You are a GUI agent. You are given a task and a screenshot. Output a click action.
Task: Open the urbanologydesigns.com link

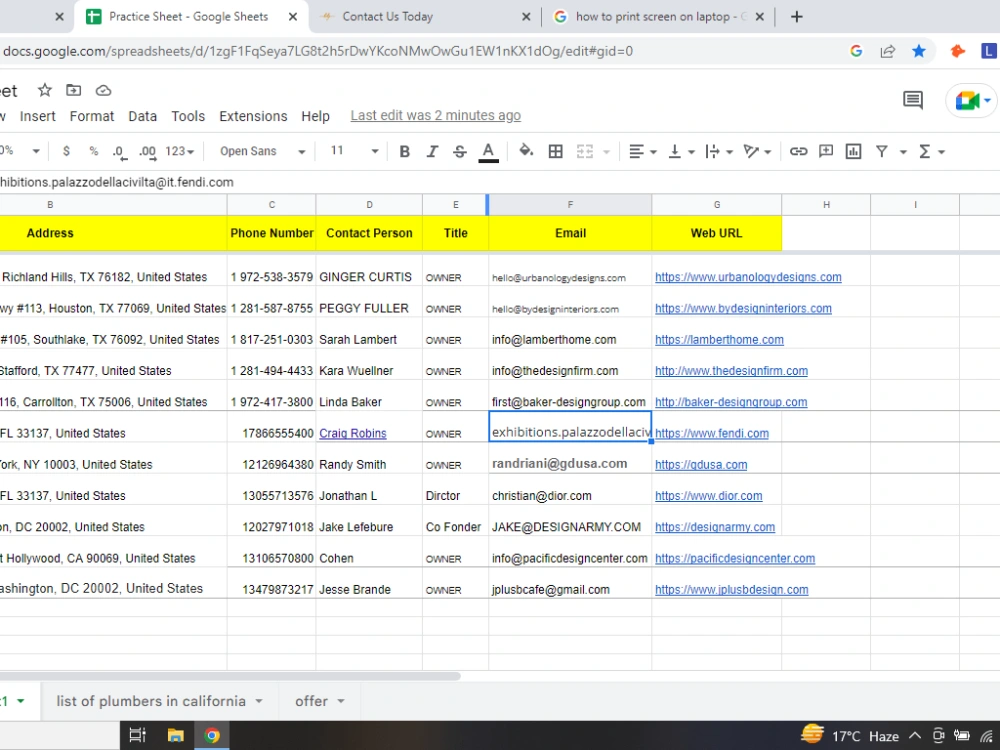click(x=748, y=277)
